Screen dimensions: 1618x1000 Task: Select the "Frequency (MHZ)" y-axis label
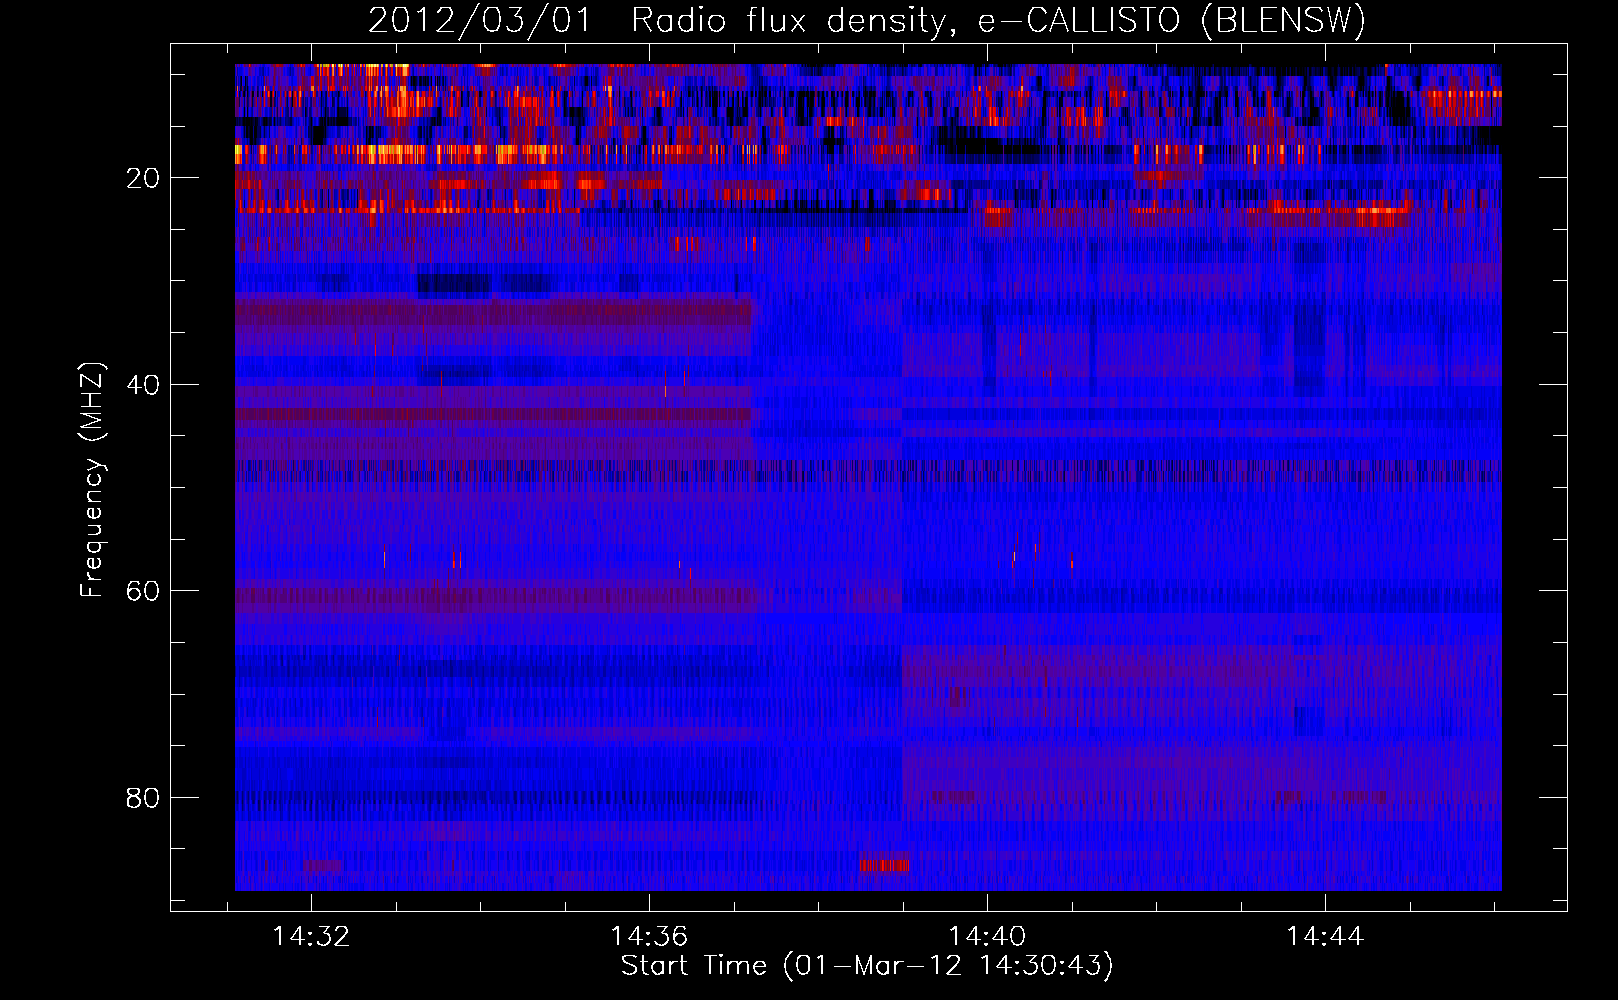tap(91, 480)
